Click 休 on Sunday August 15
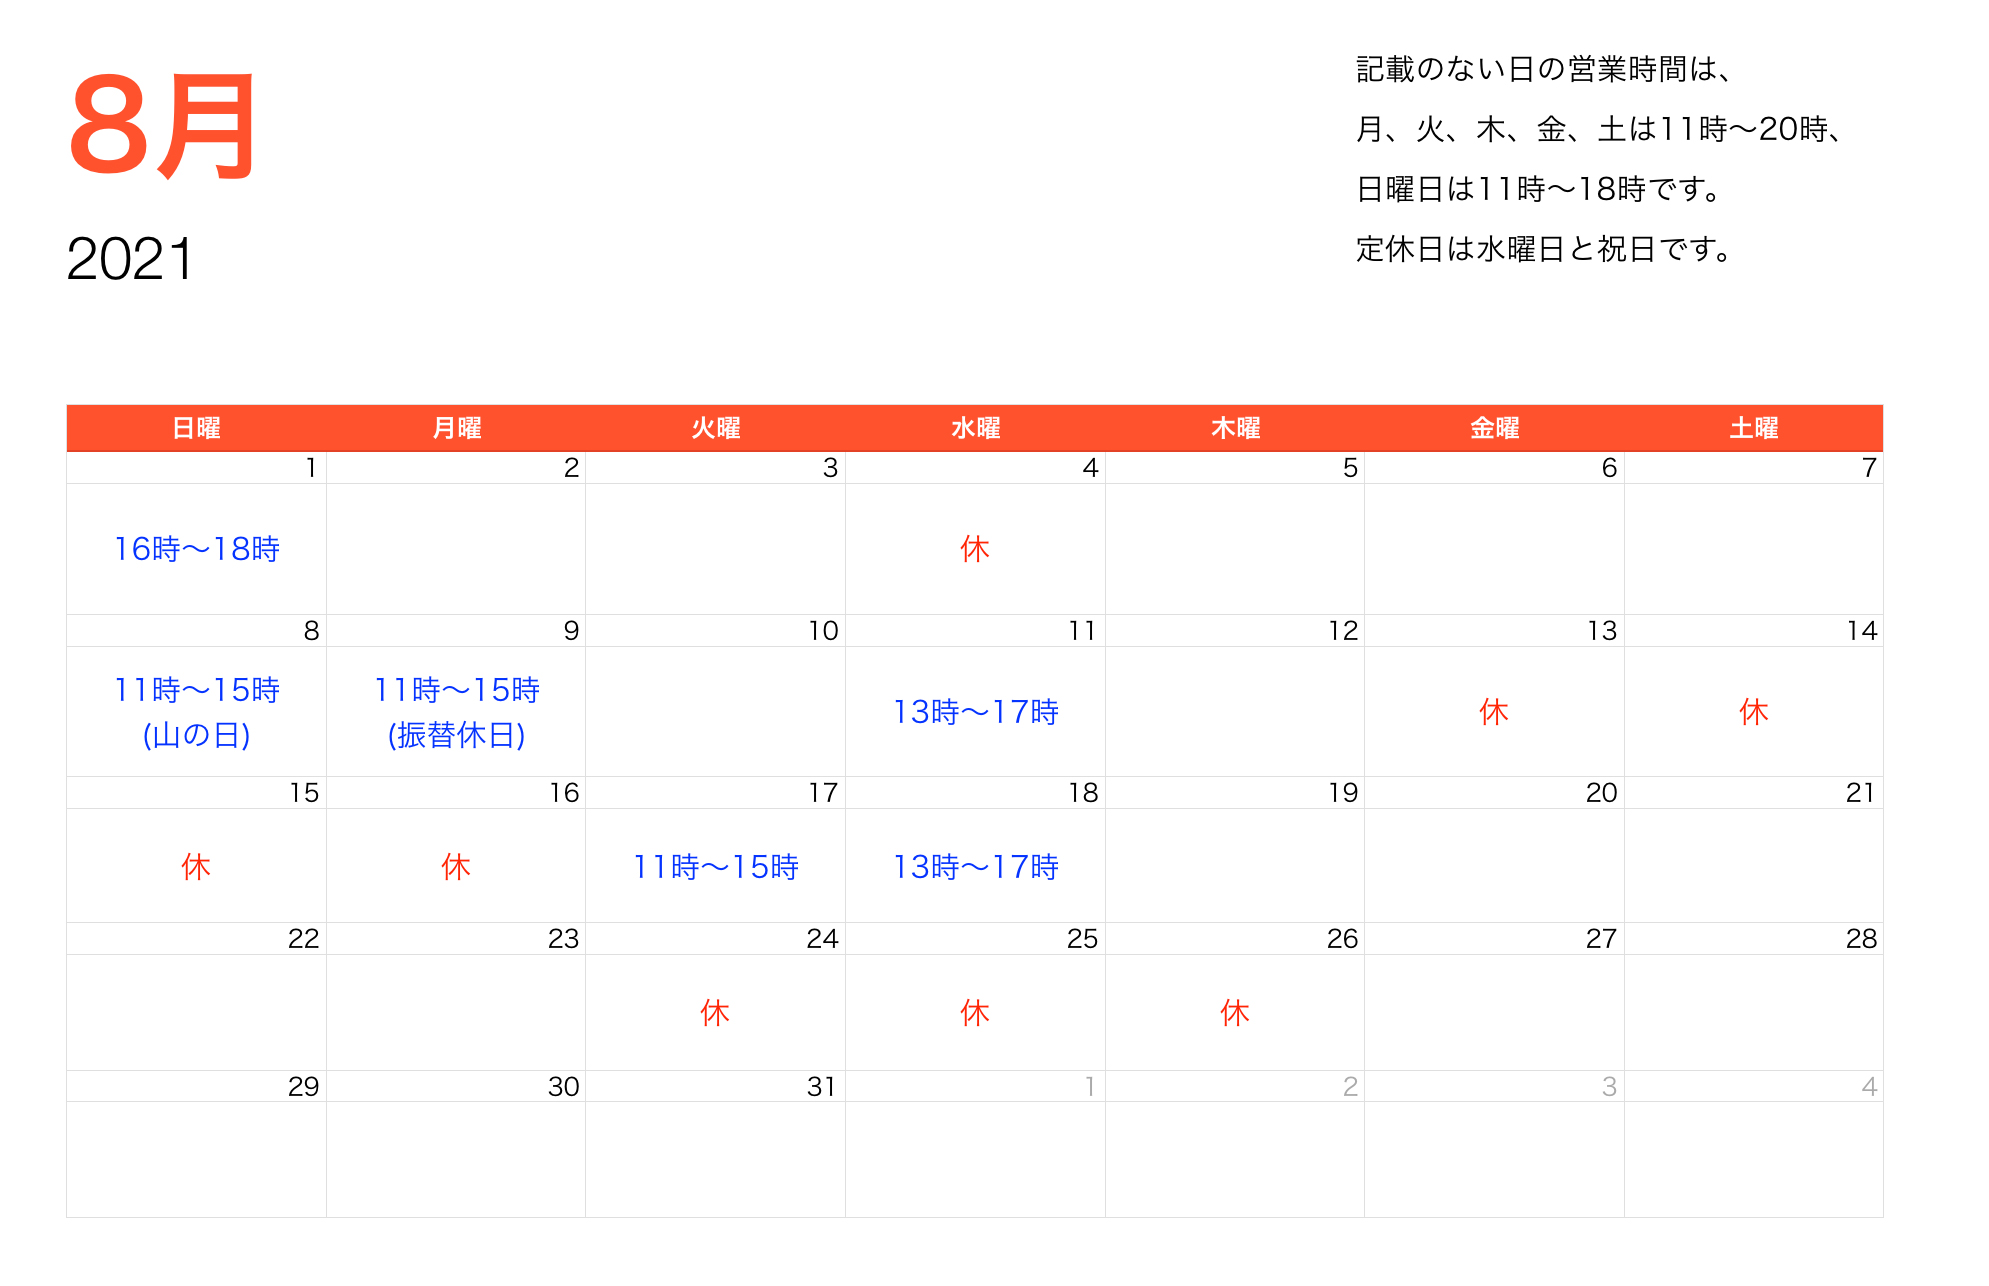 pos(196,867)
